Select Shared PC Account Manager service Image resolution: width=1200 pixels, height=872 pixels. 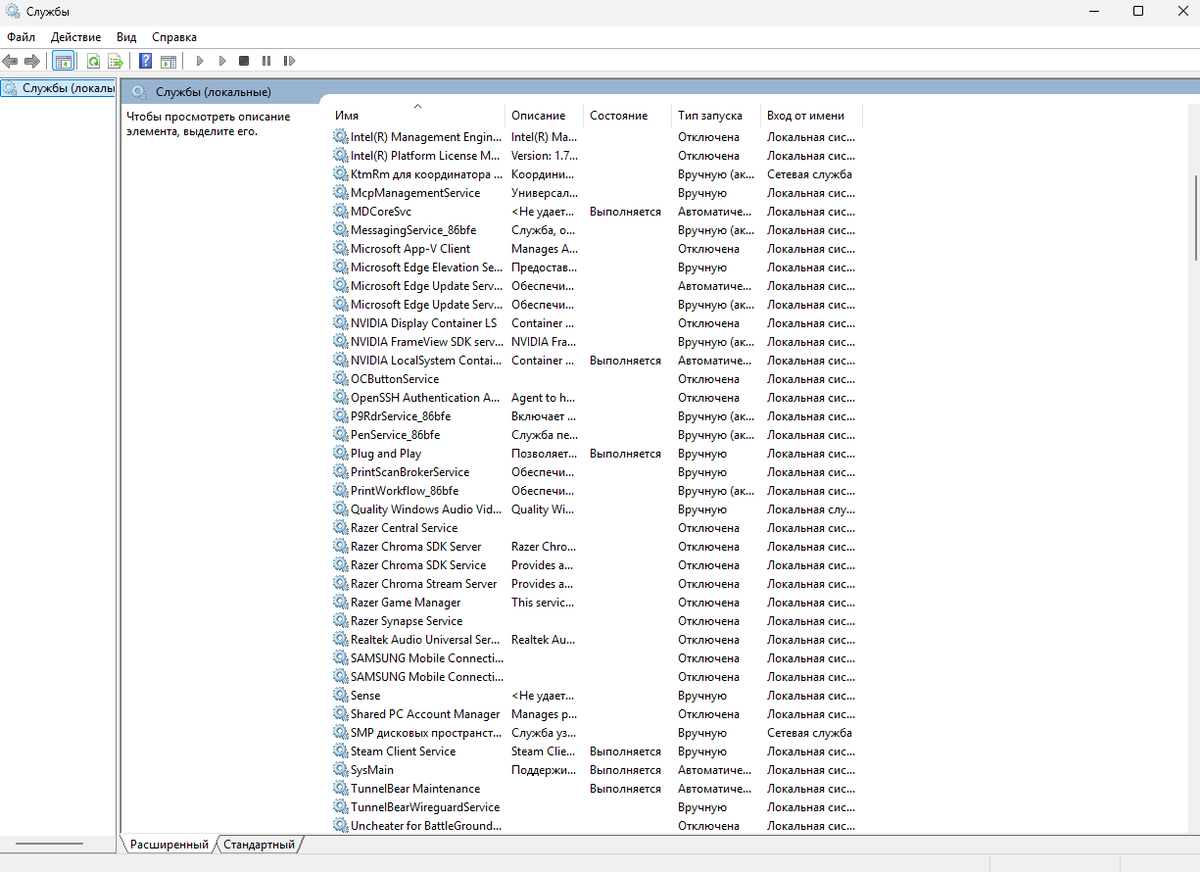tap(596, 714)
